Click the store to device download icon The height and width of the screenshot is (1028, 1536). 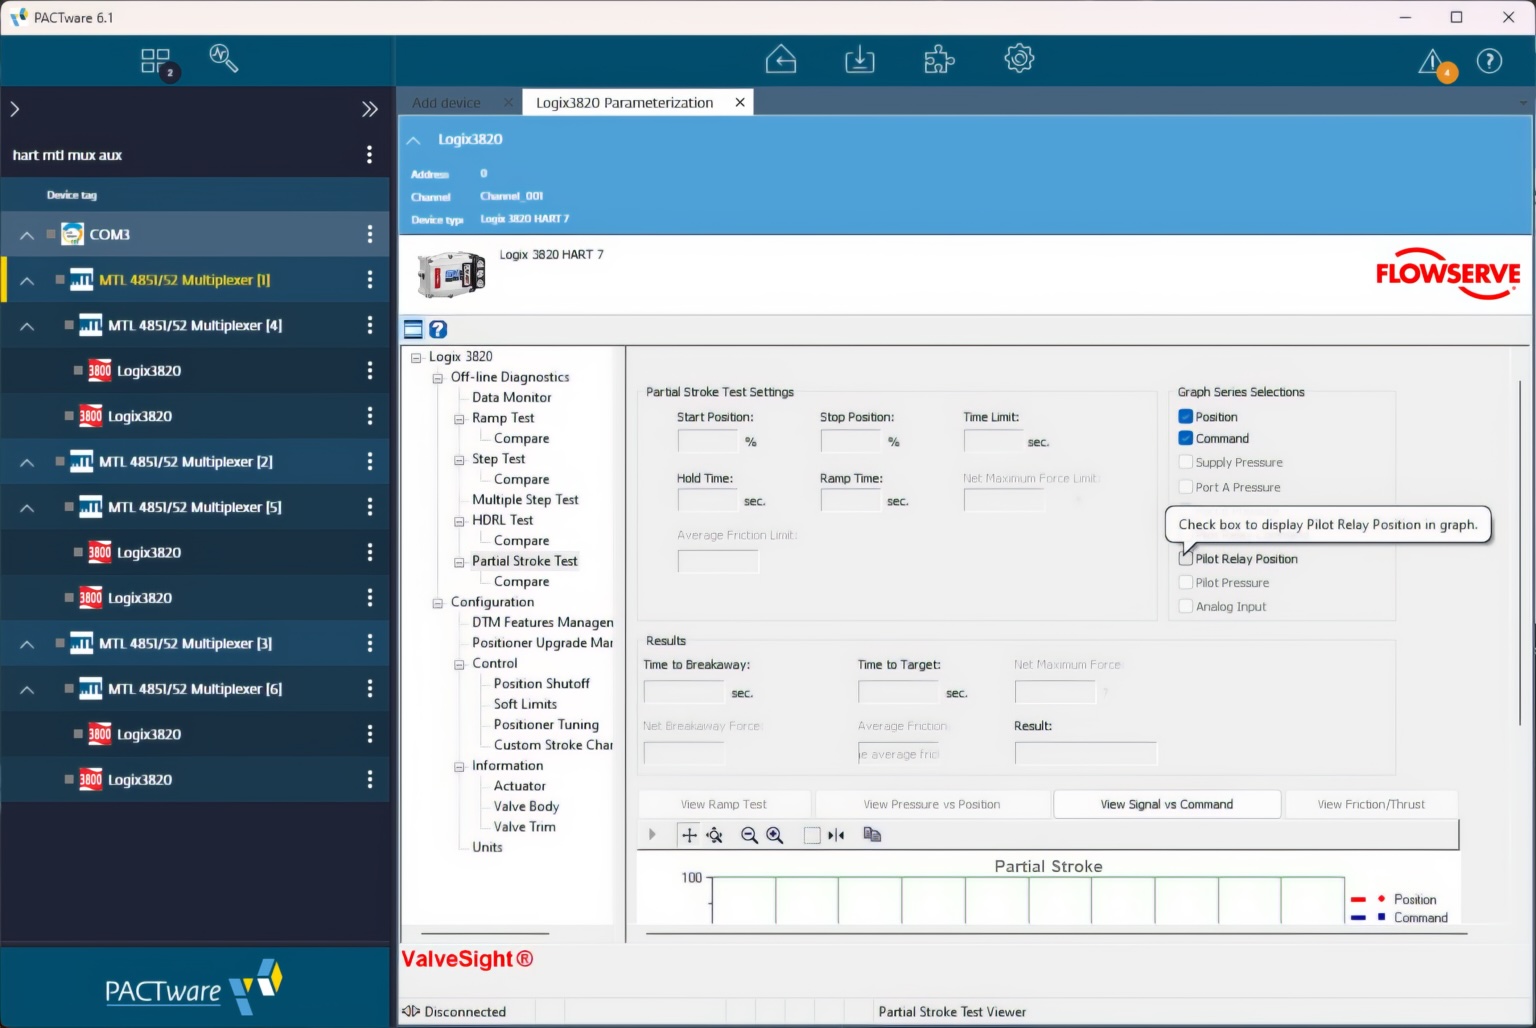859,59
